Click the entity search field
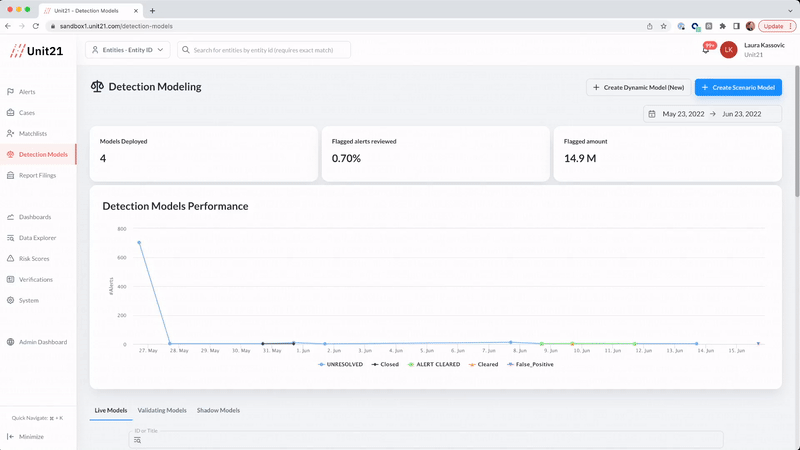 coord(264,50)
